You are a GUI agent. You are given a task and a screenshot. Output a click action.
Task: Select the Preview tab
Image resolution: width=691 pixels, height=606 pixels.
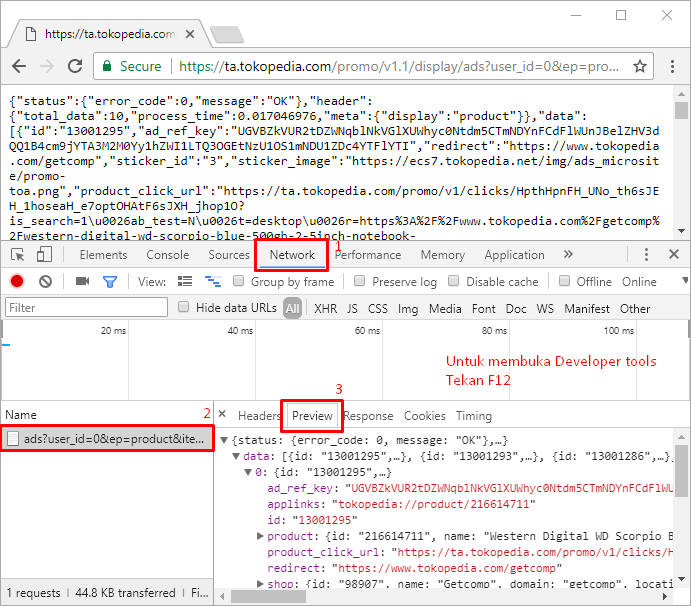[x=312, y=416]
